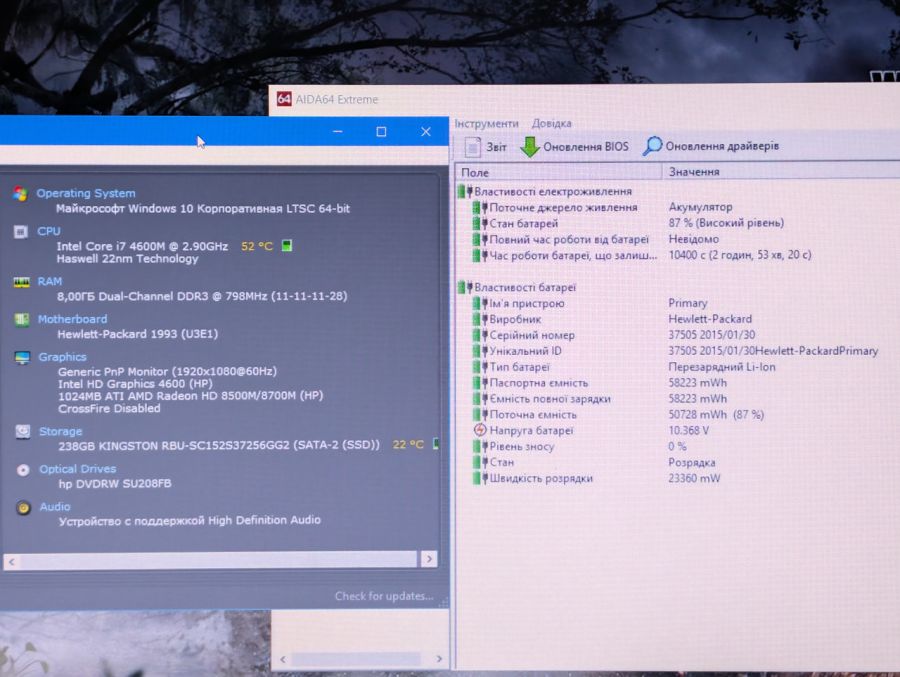Open the Operating System section in Speccy
The width and height of the screenshot is (900, 677).
(x=86, y=194)
